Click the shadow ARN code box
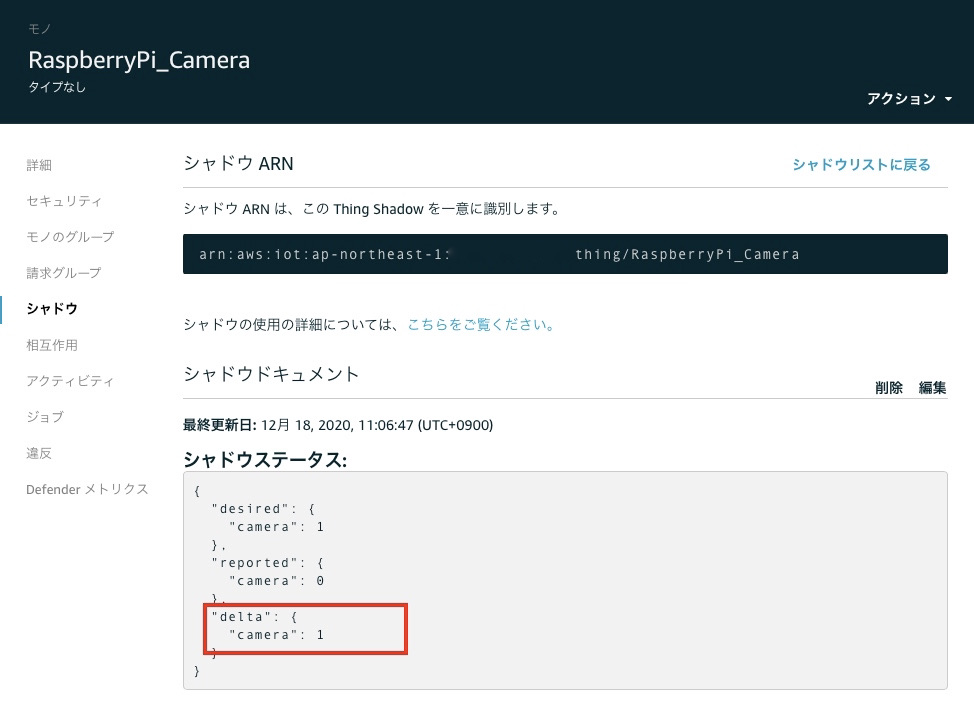974x707 pixels. click(565, 254)
